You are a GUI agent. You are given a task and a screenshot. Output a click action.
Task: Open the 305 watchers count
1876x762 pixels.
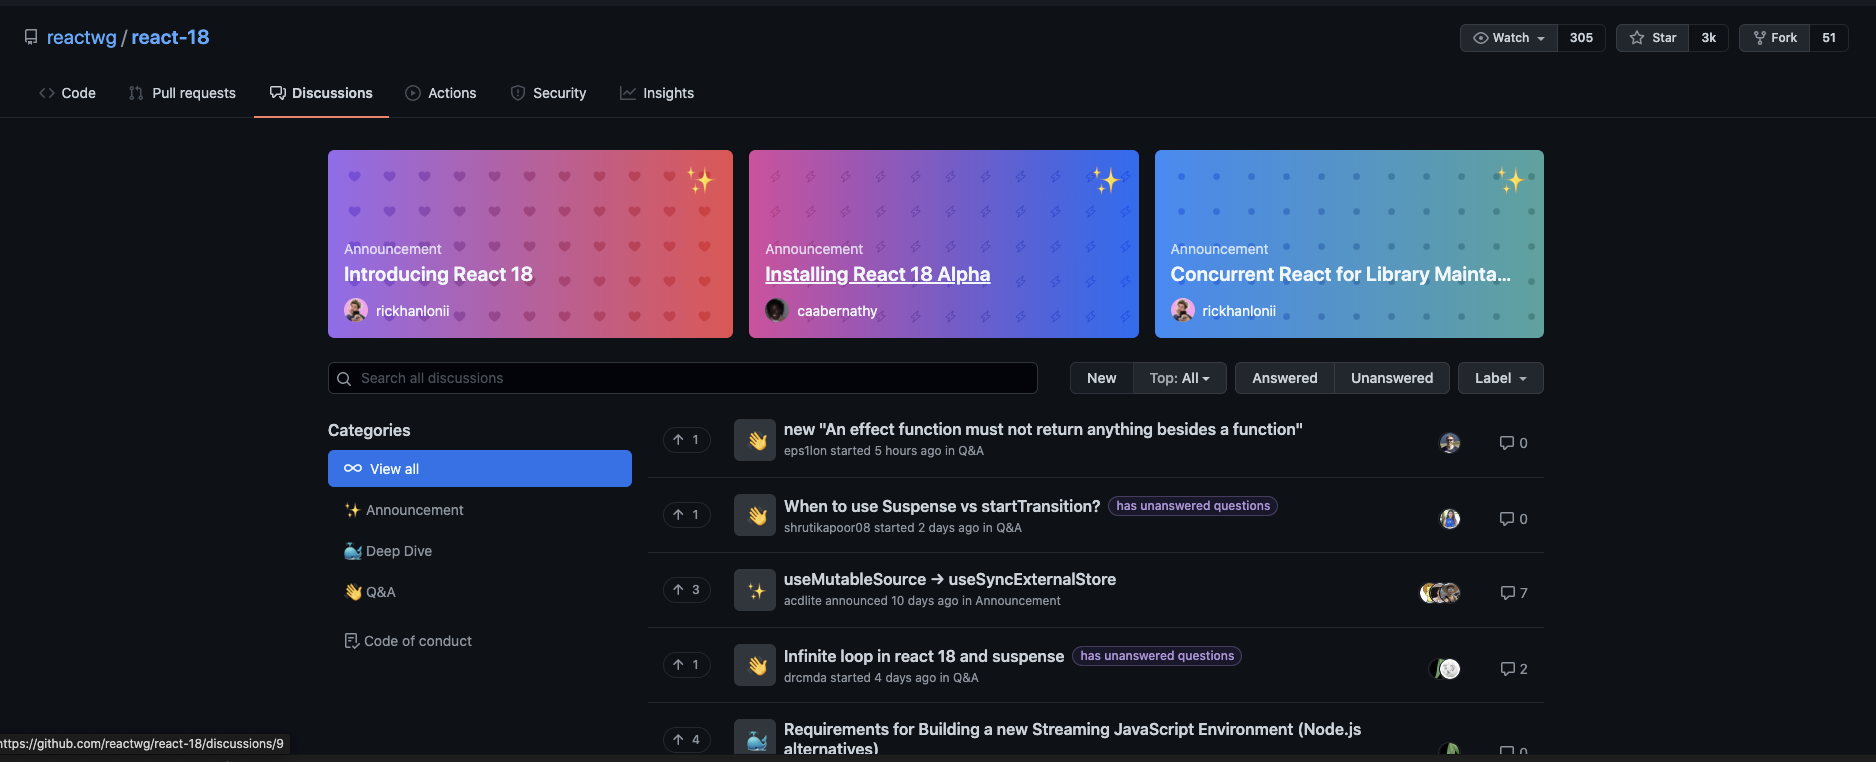pos(1581,38)
